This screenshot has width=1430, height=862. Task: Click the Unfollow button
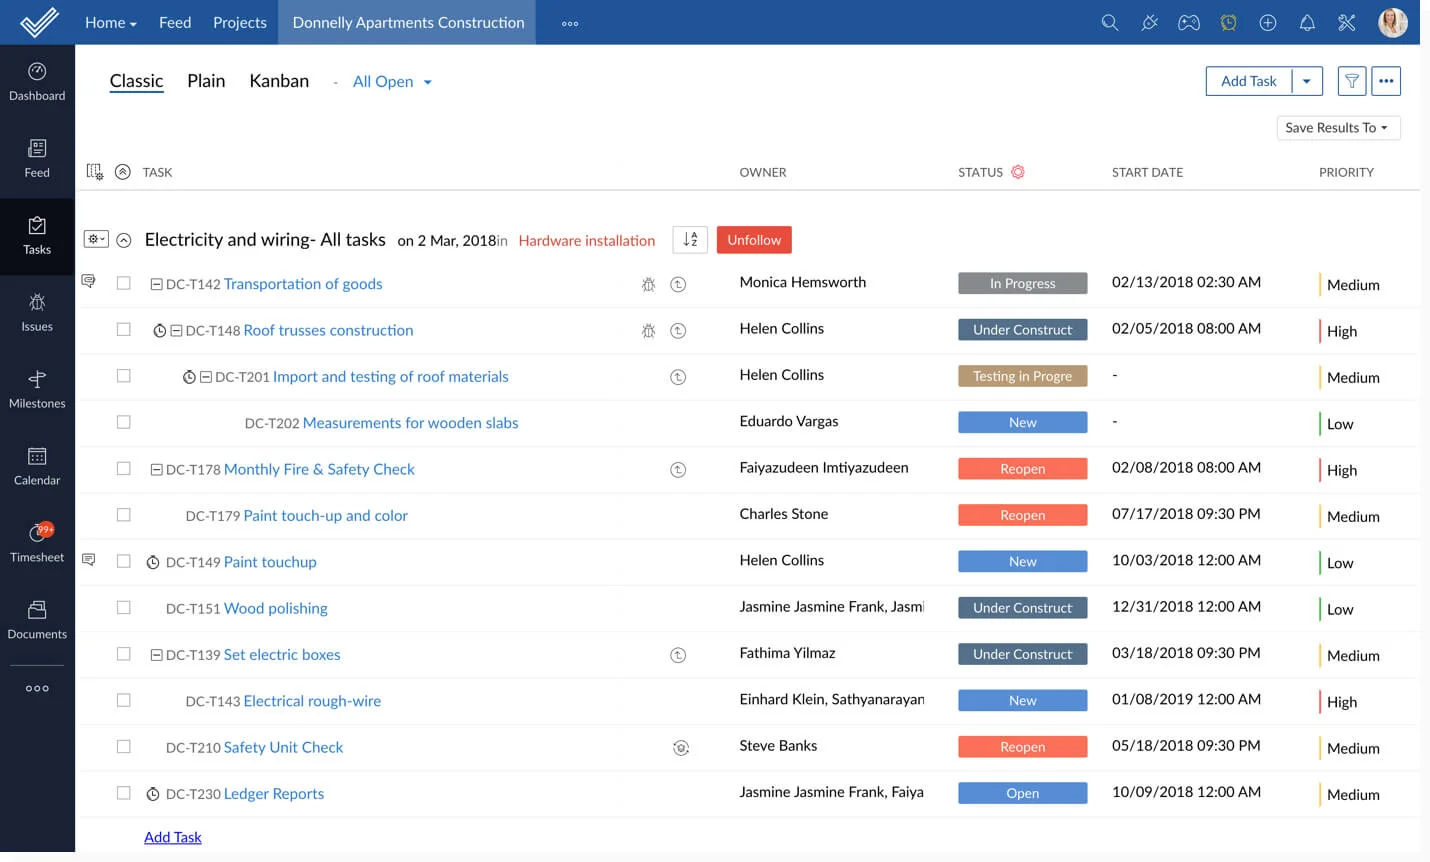click(754, 240)
